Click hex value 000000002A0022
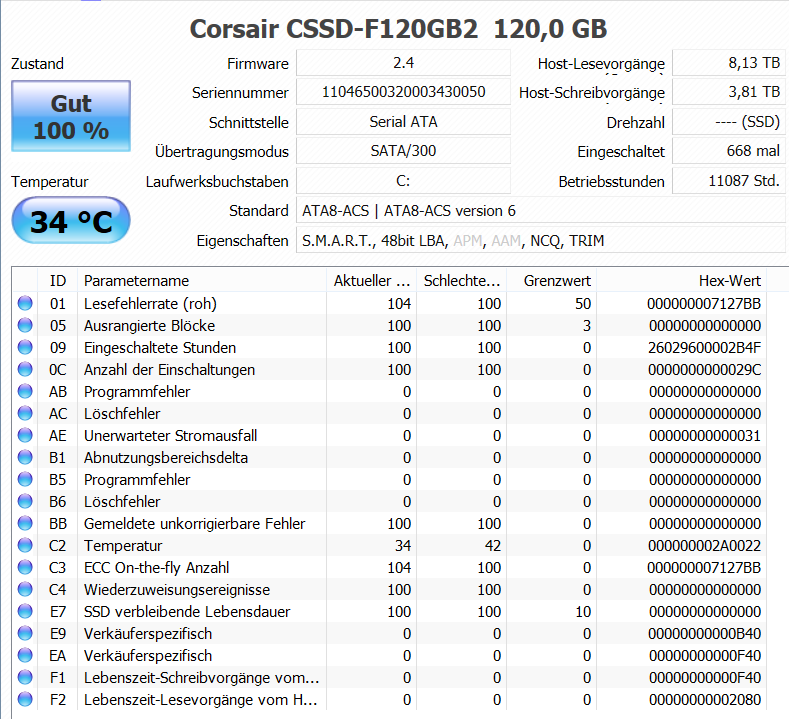This screenshot has width=789, height=719. point(704,545)
